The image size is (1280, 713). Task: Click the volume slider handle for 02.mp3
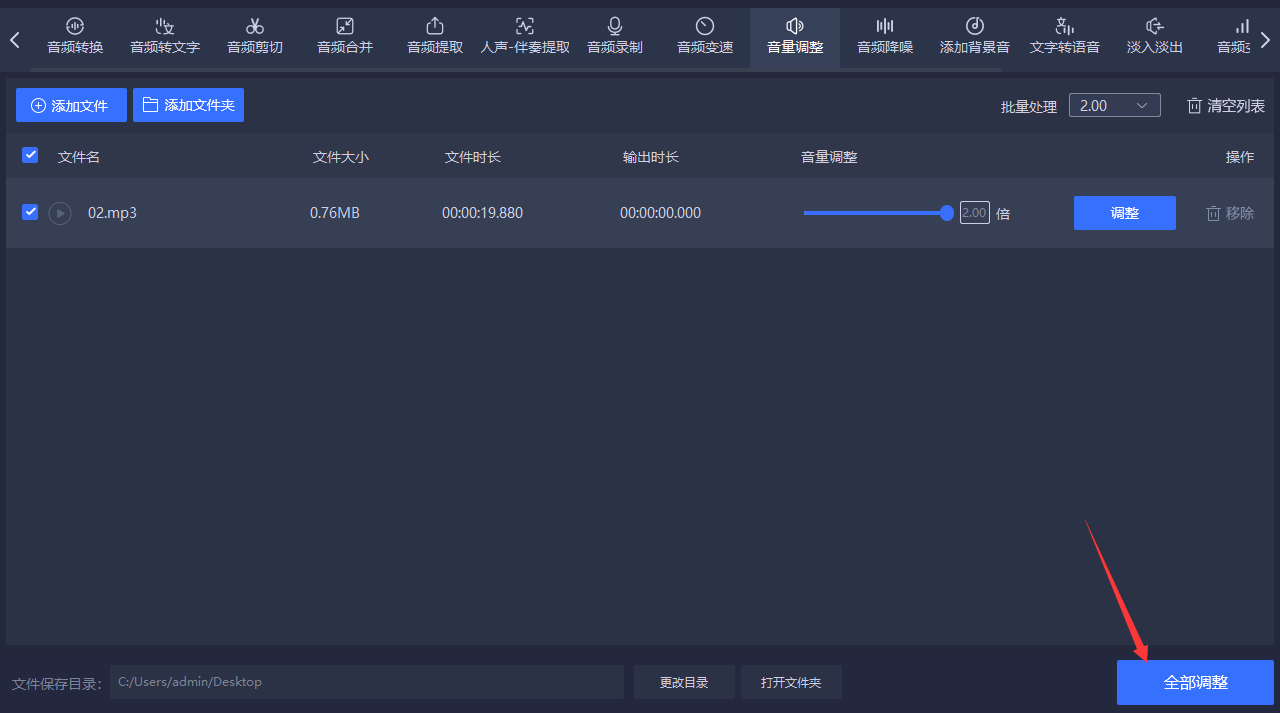(947, 213)
